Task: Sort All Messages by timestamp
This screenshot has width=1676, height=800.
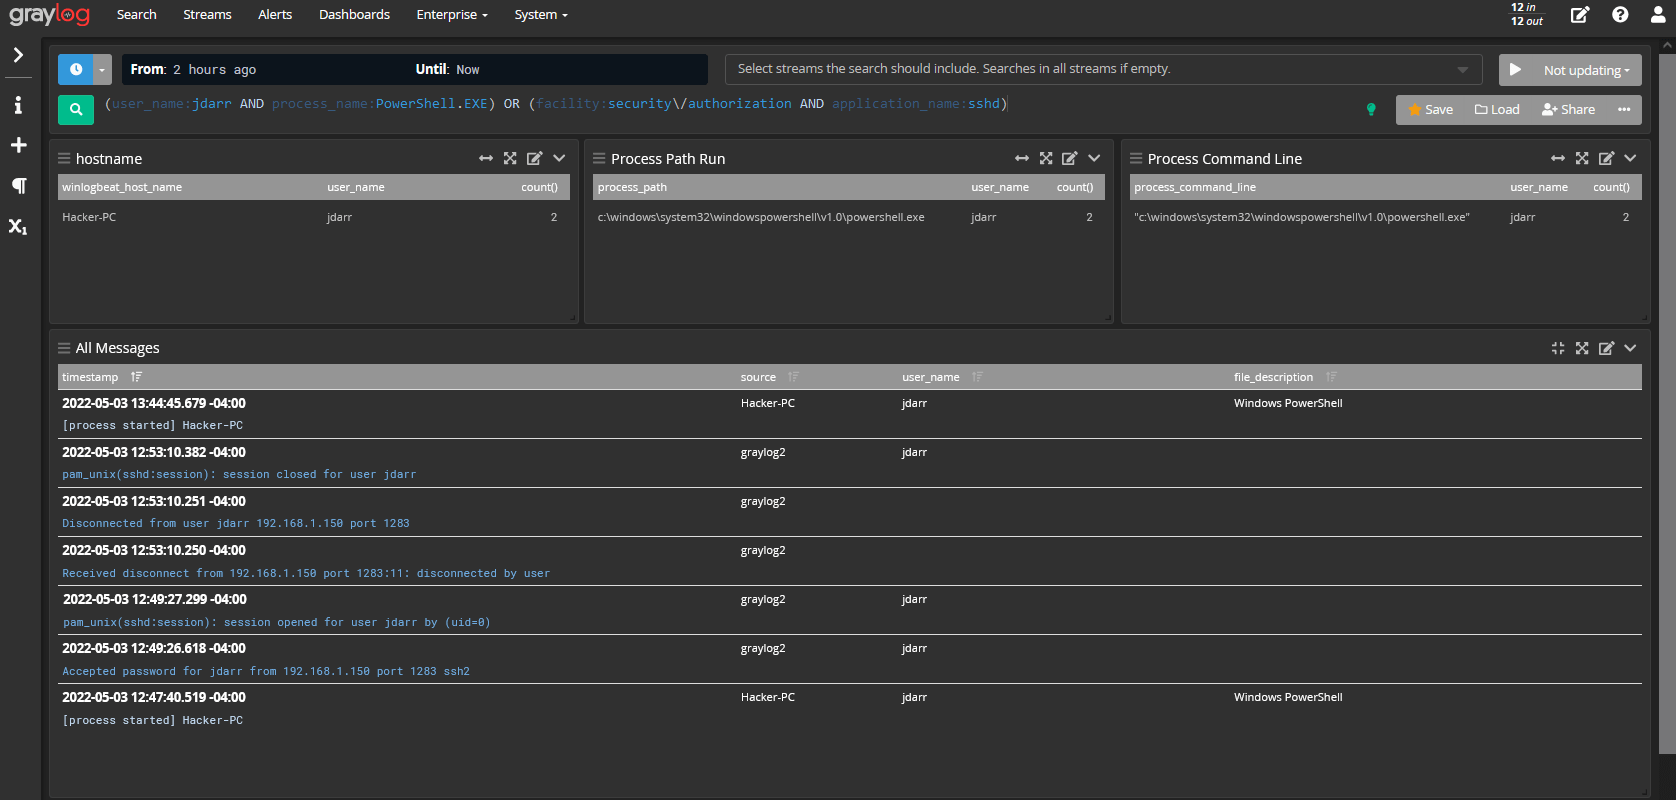Action: (136, 377)
